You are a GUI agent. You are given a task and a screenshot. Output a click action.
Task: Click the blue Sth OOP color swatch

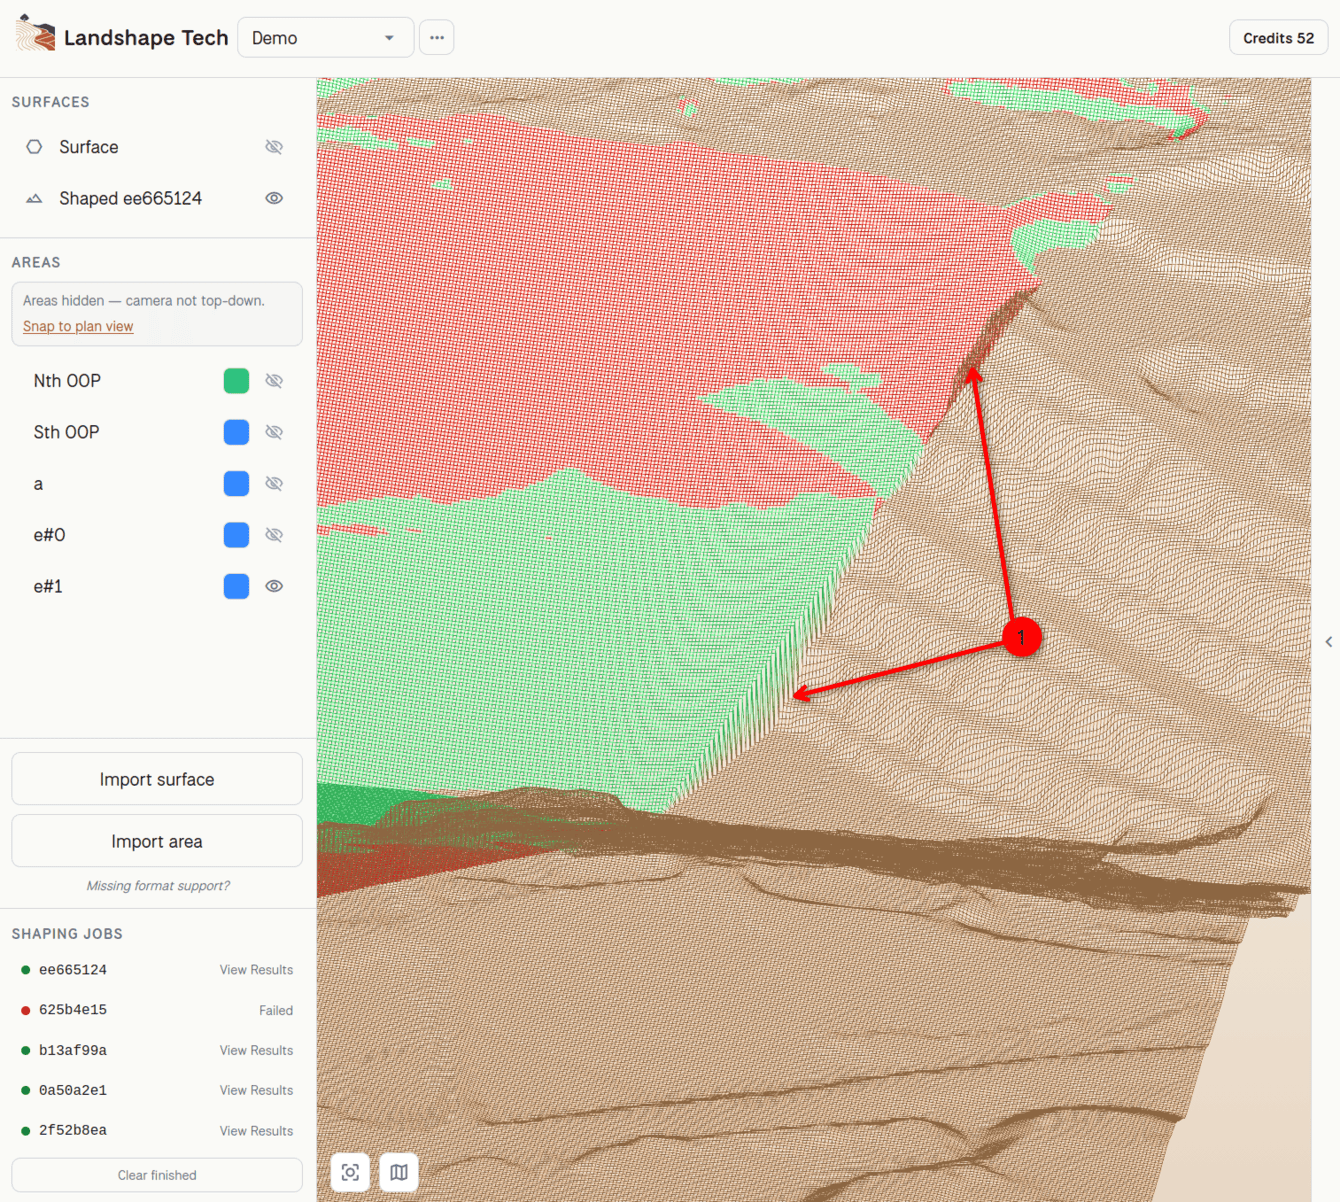coord(236,432)
